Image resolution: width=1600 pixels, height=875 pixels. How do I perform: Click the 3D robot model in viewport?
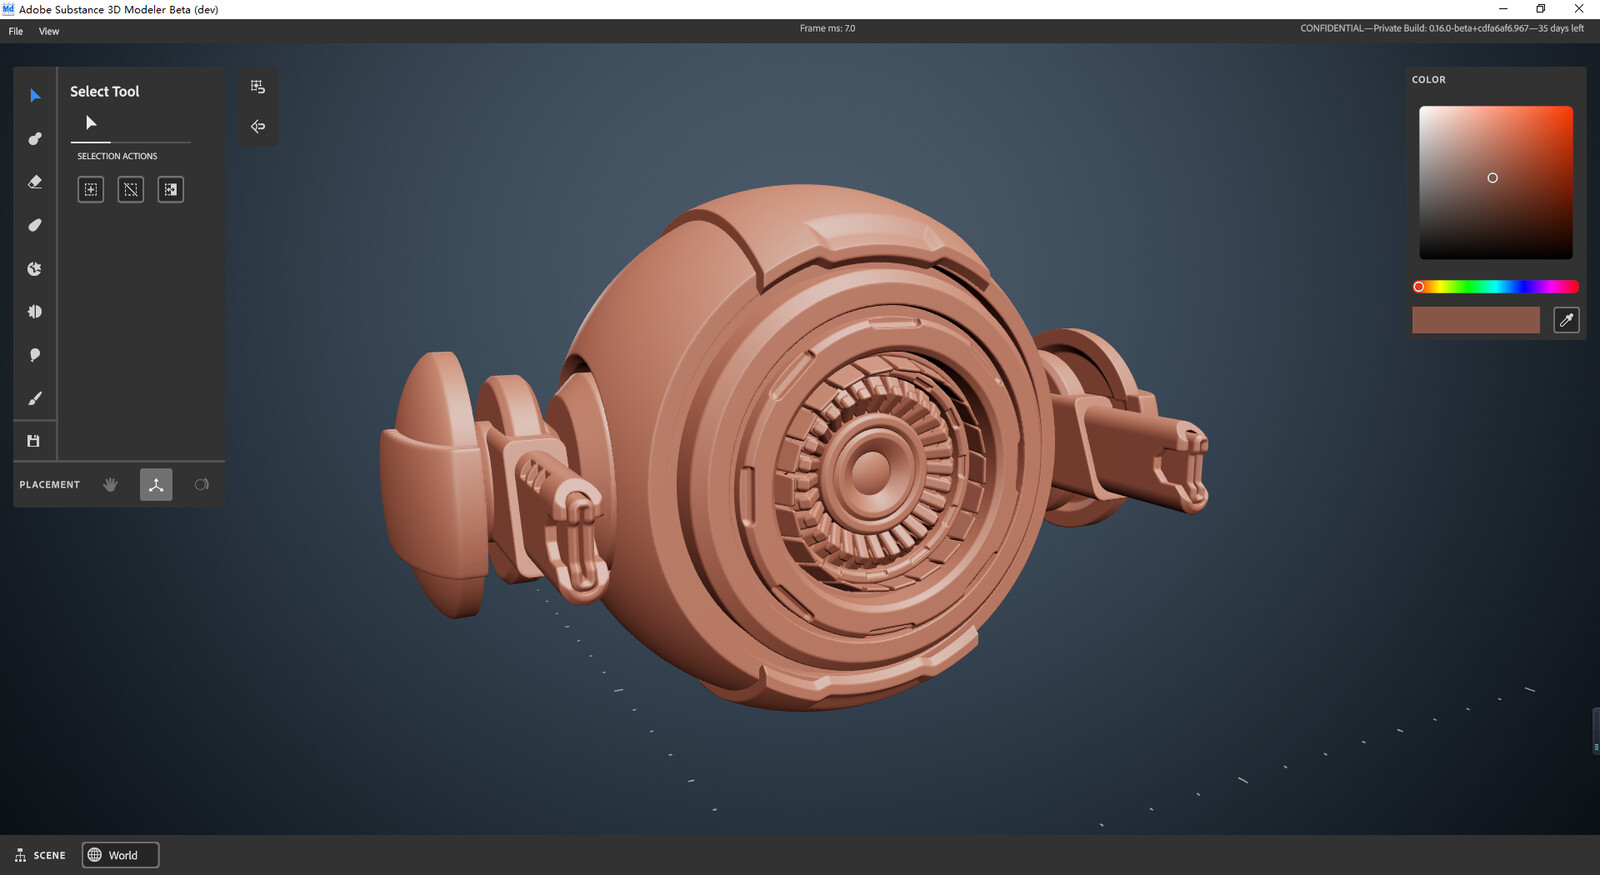[795, 450]
